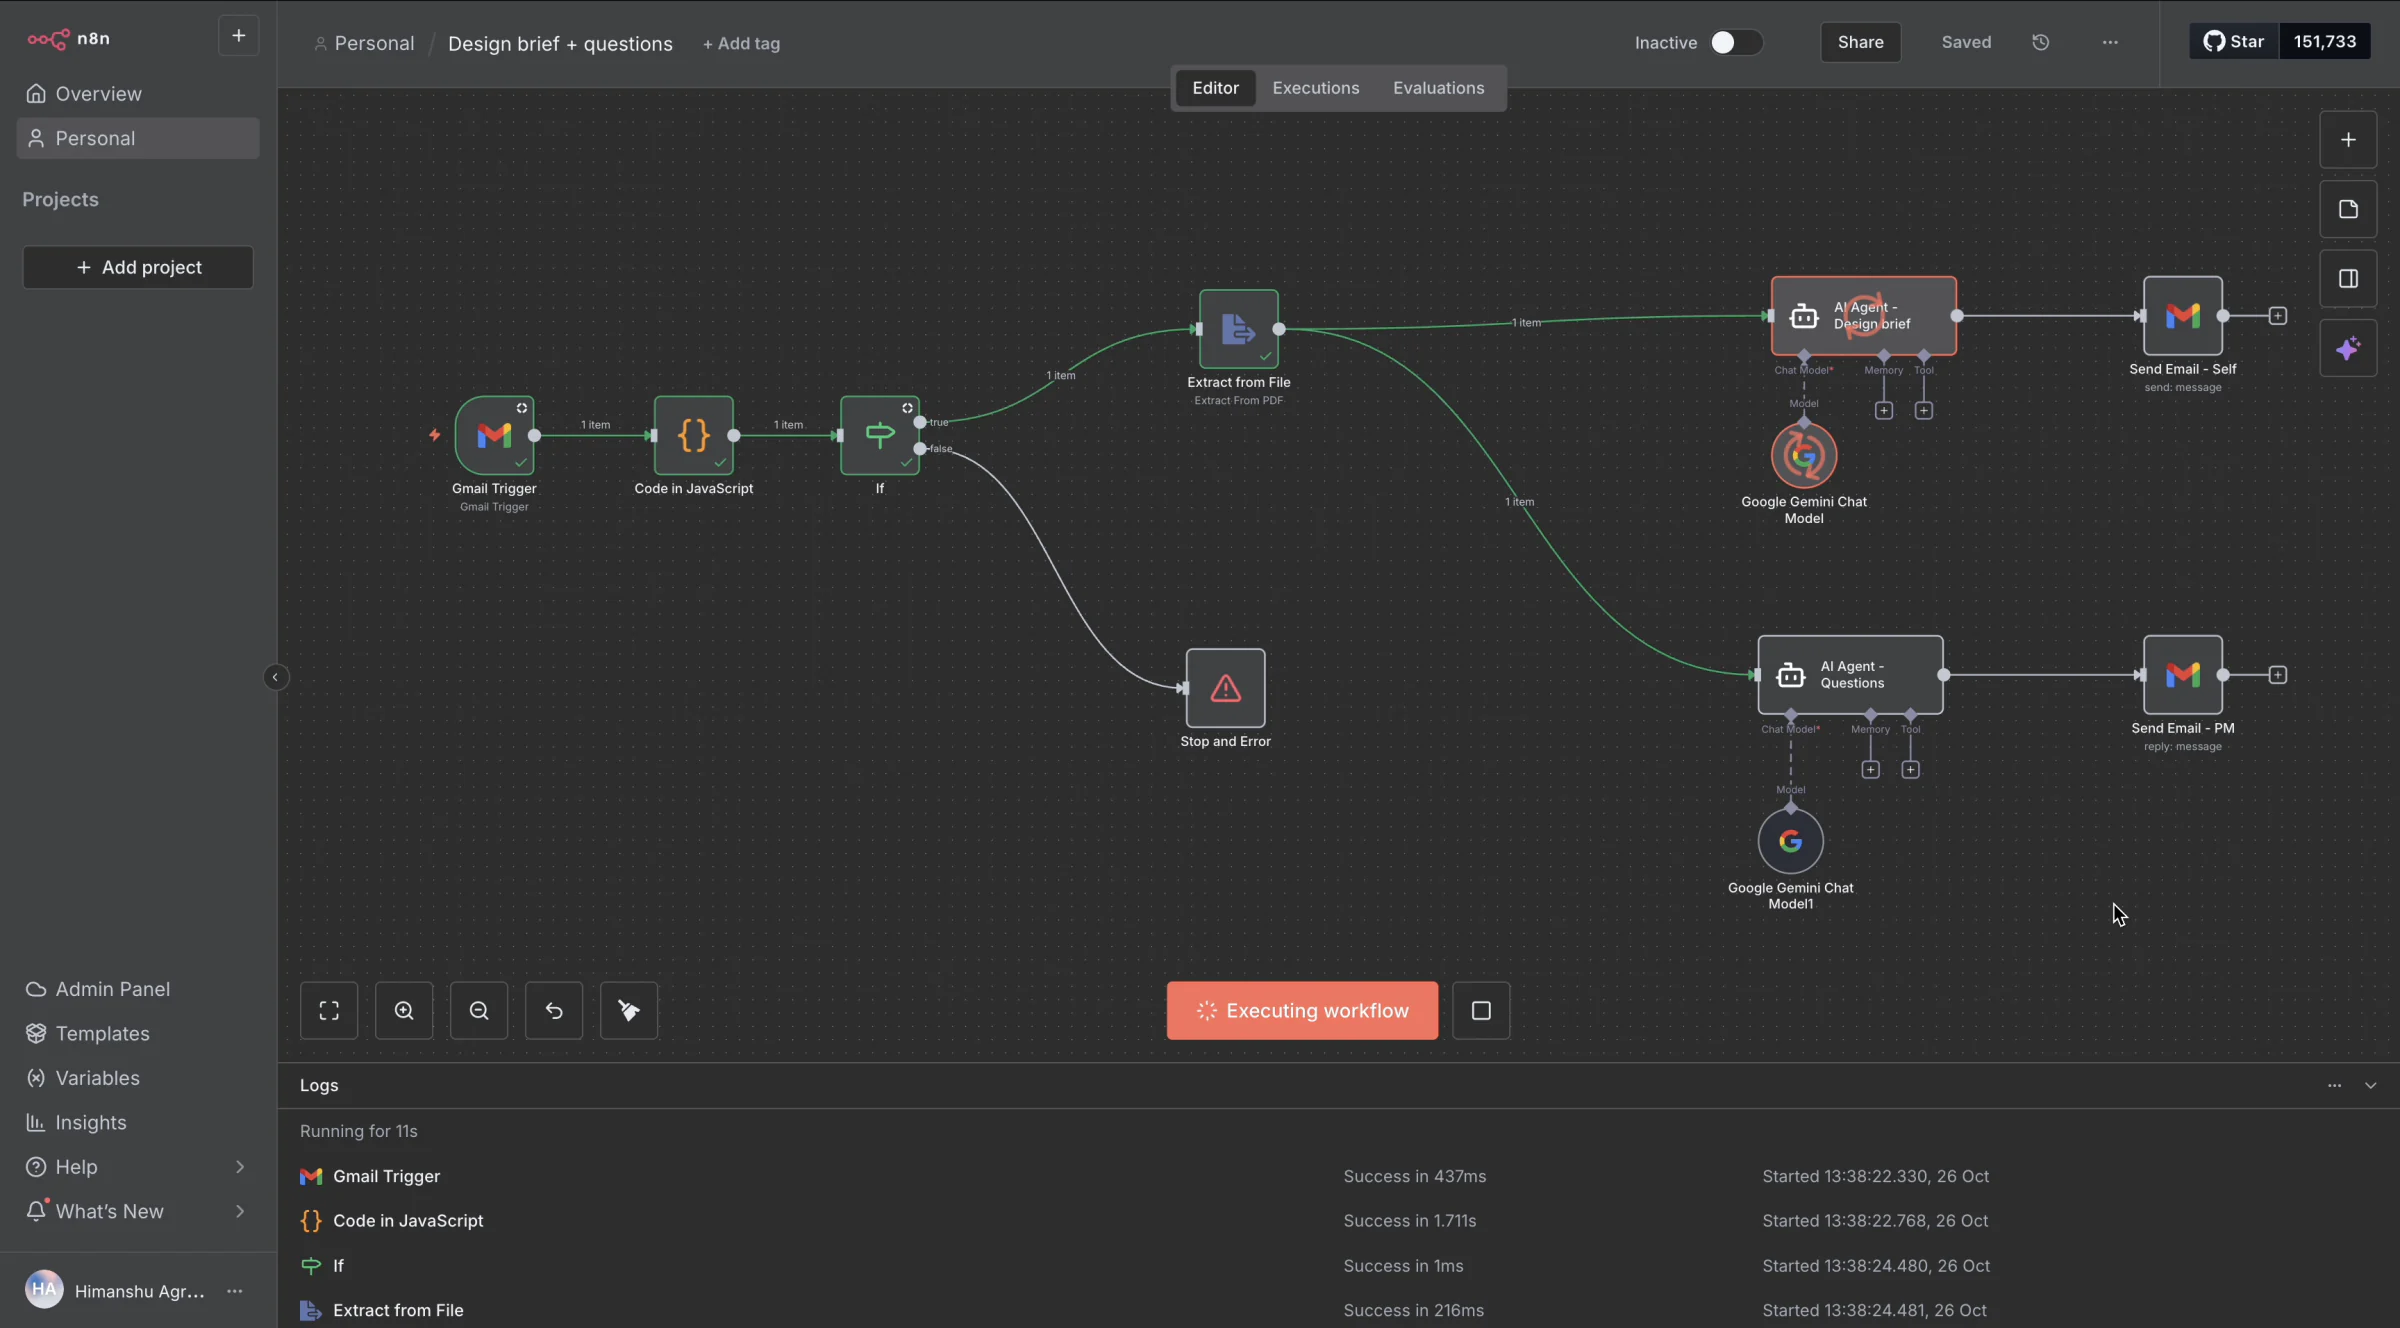Open the Code in JavaScript node
This screenshot has height=1328, width=2400.
click(693, 435)
